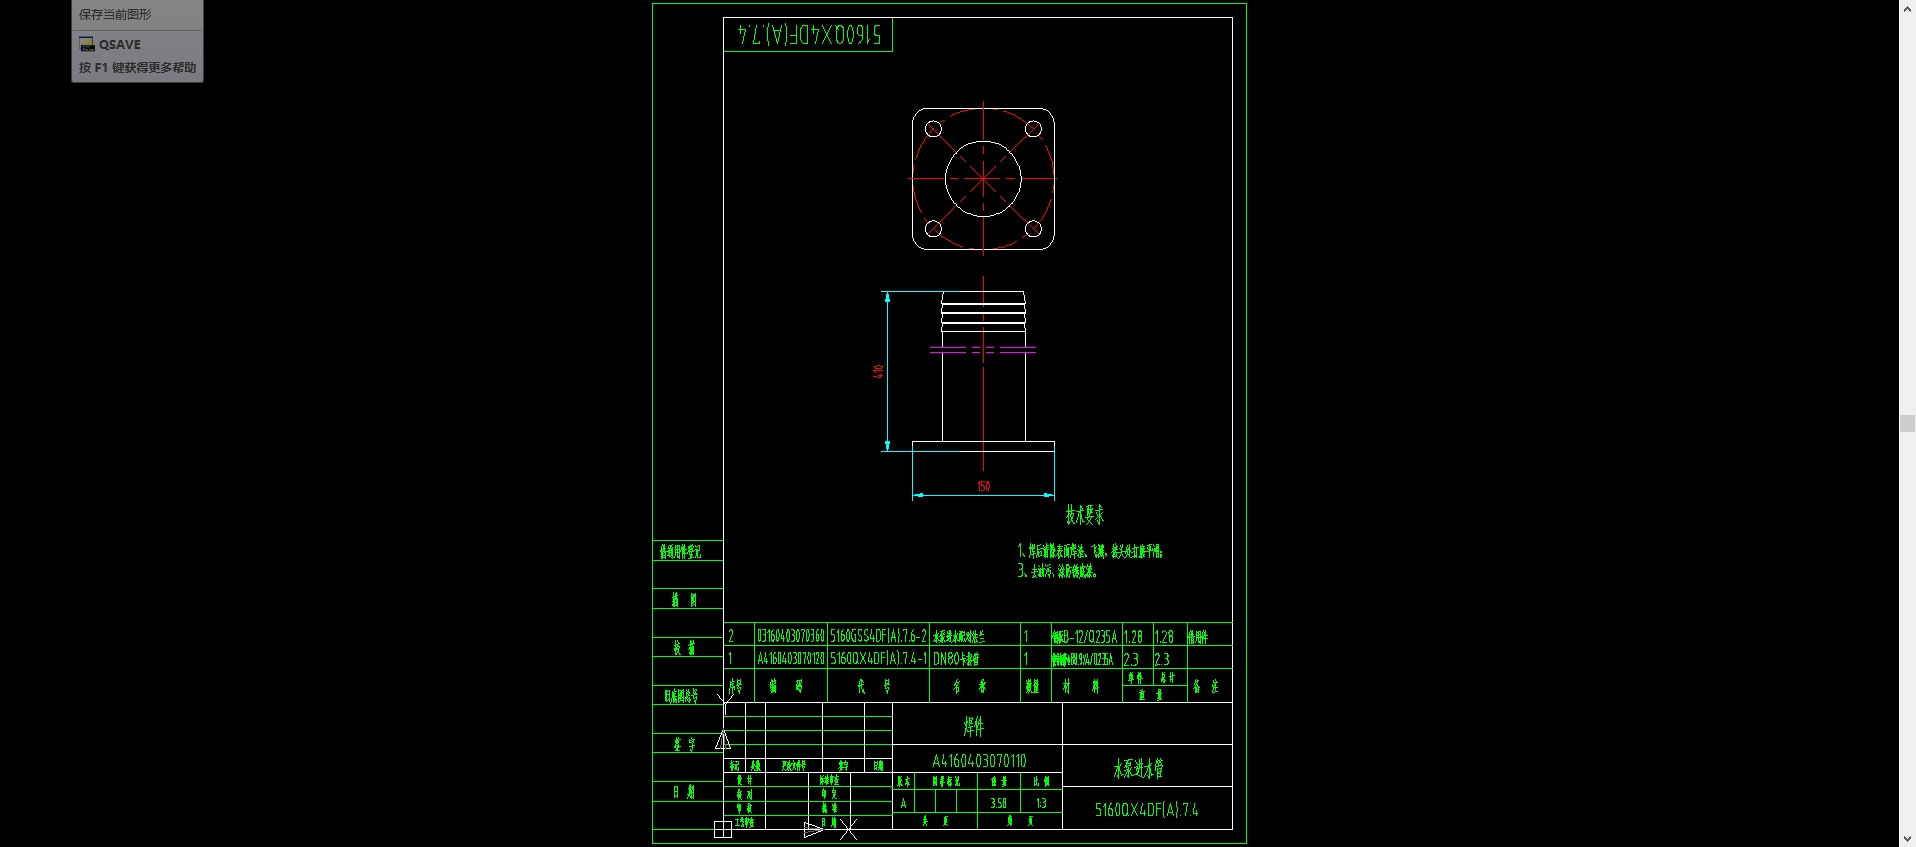
Task: Select the title text 水泵进水管
Action: point(1138,768)
